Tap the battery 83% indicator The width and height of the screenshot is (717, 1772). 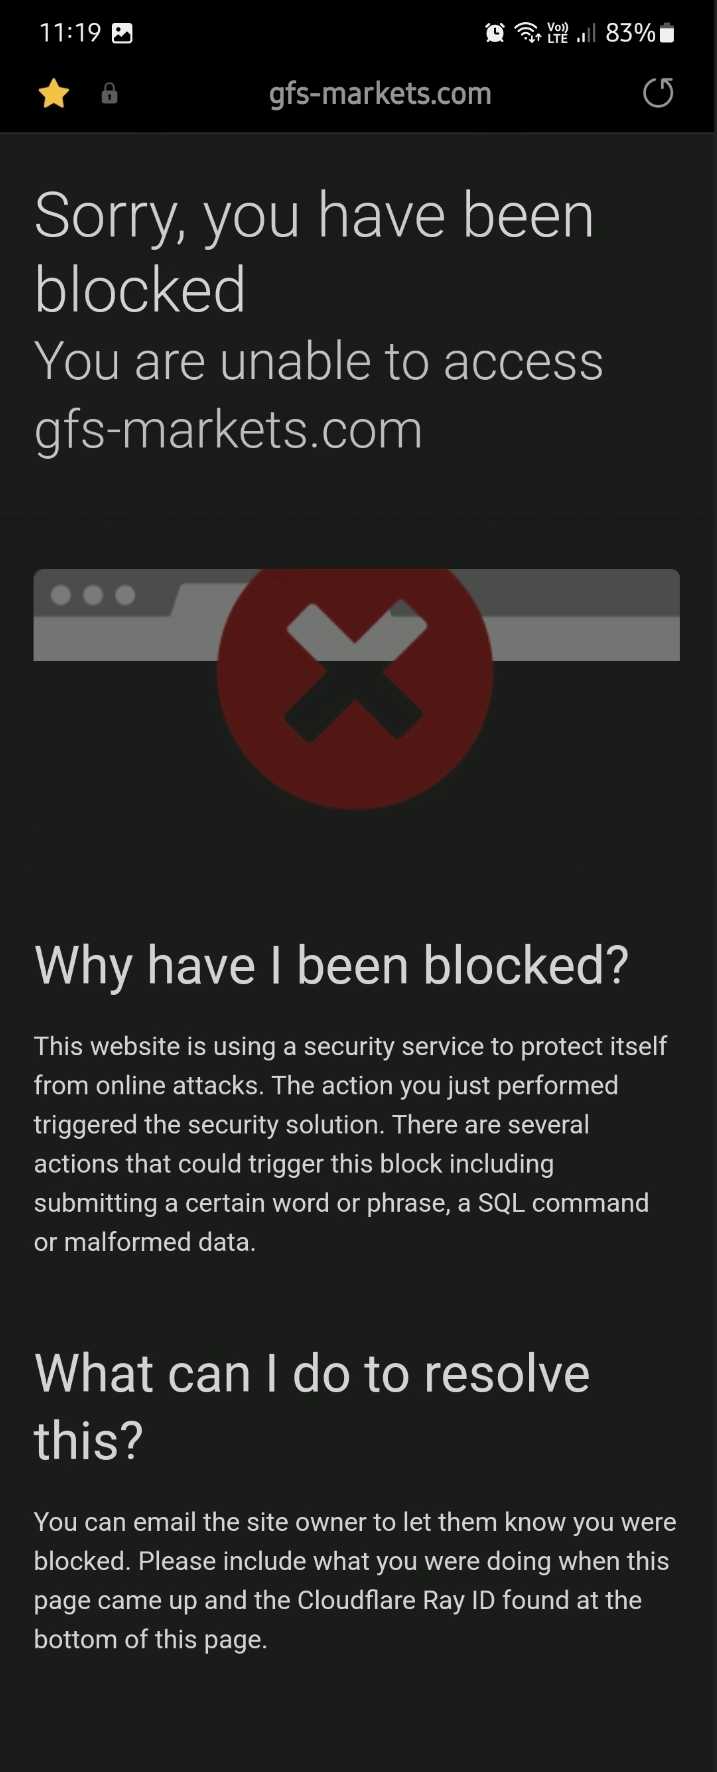coord(640,33)
